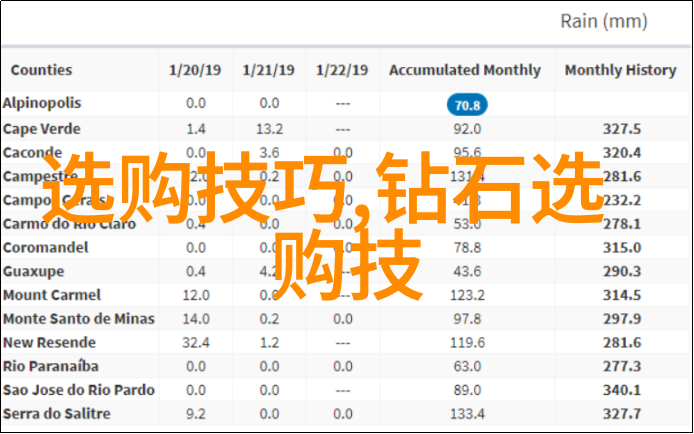Click the 320.4 monthly history for Caconde

[622, 153]
